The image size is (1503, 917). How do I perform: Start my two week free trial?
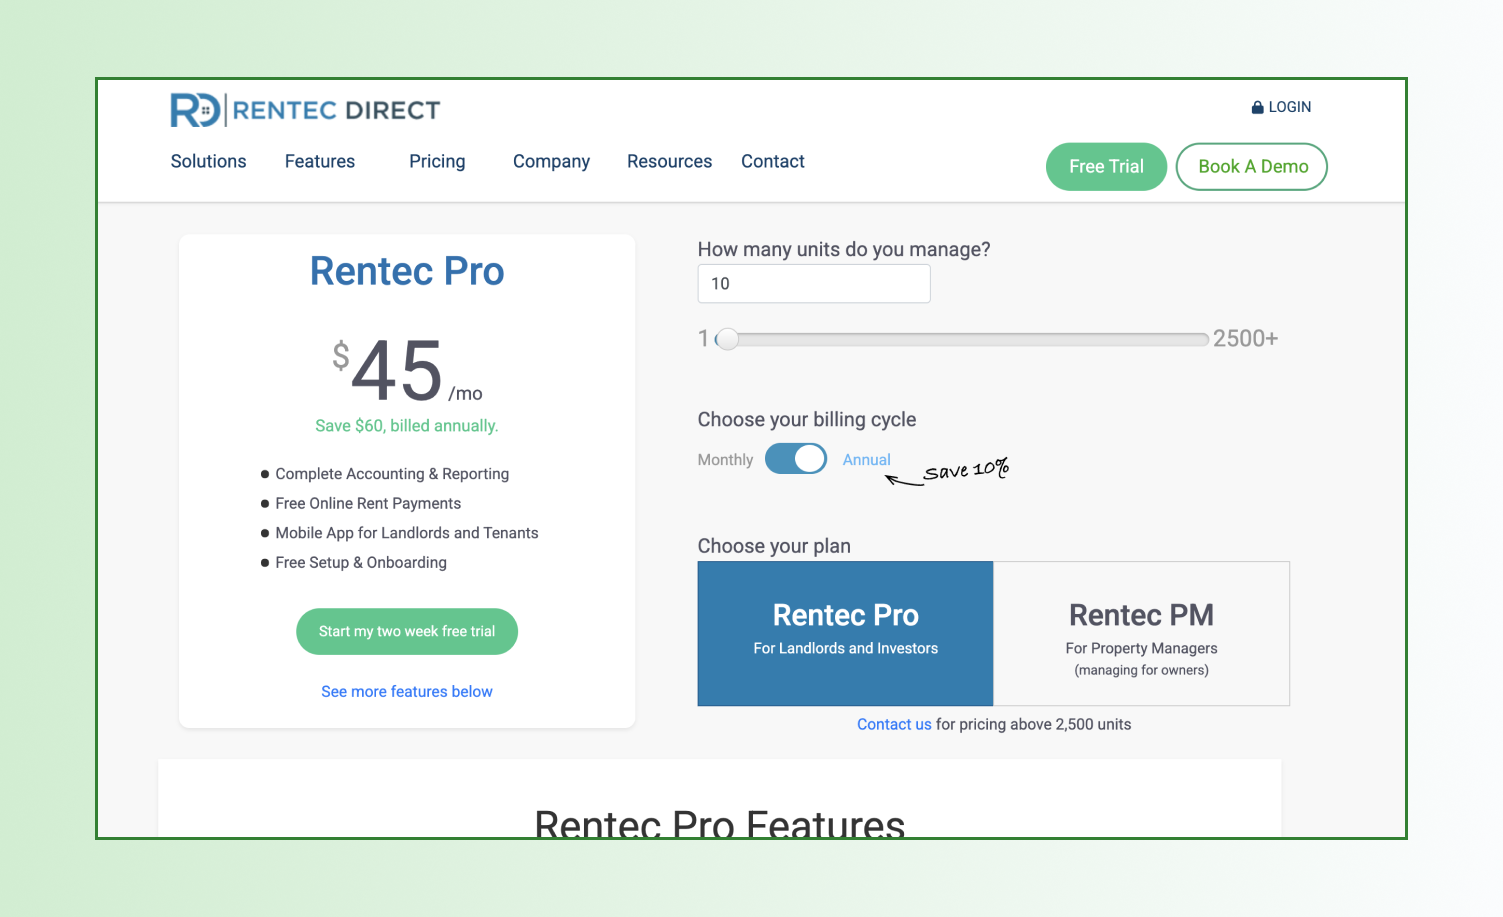407,632
